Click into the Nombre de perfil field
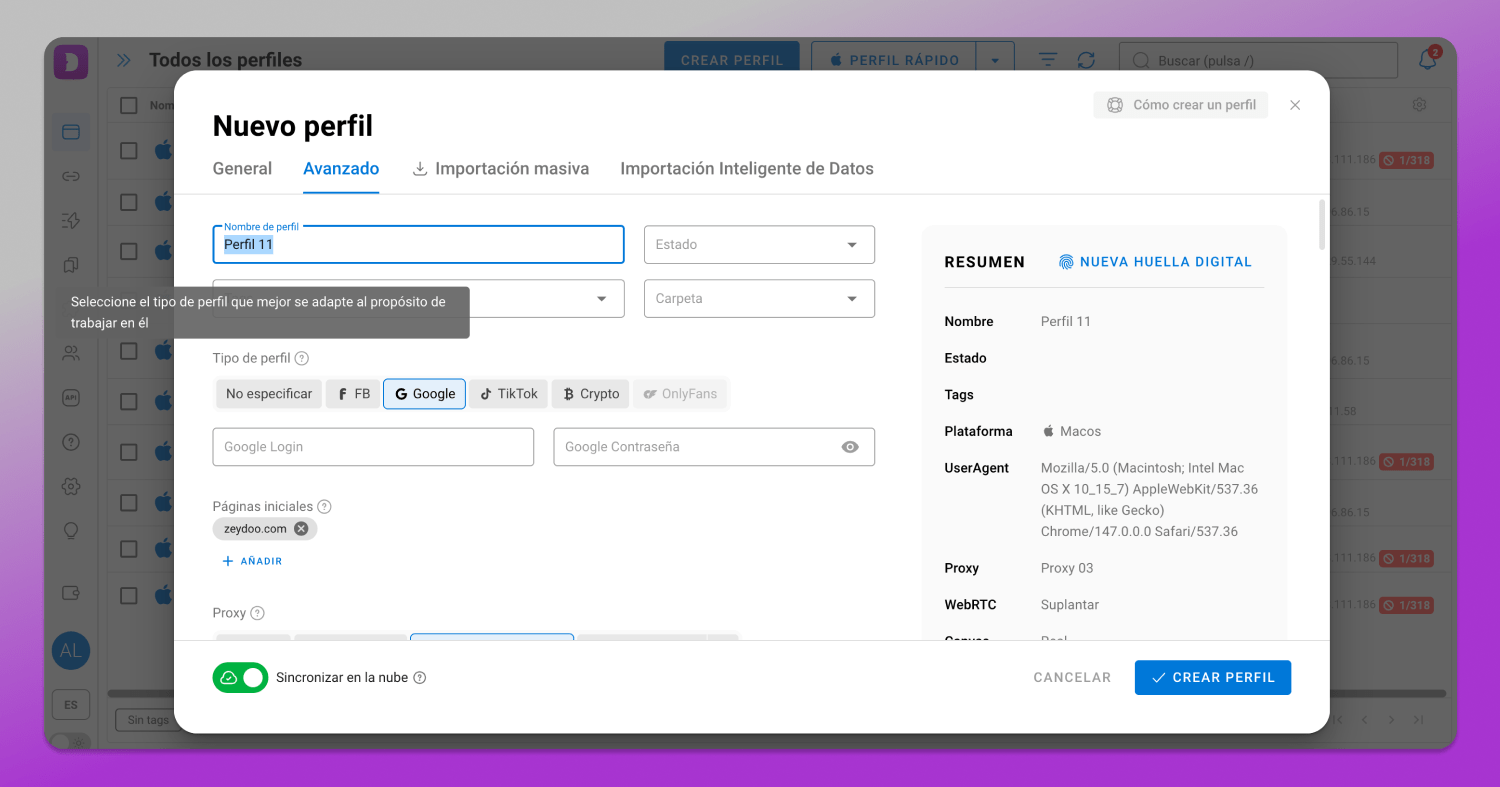 [x=418, y=245]
